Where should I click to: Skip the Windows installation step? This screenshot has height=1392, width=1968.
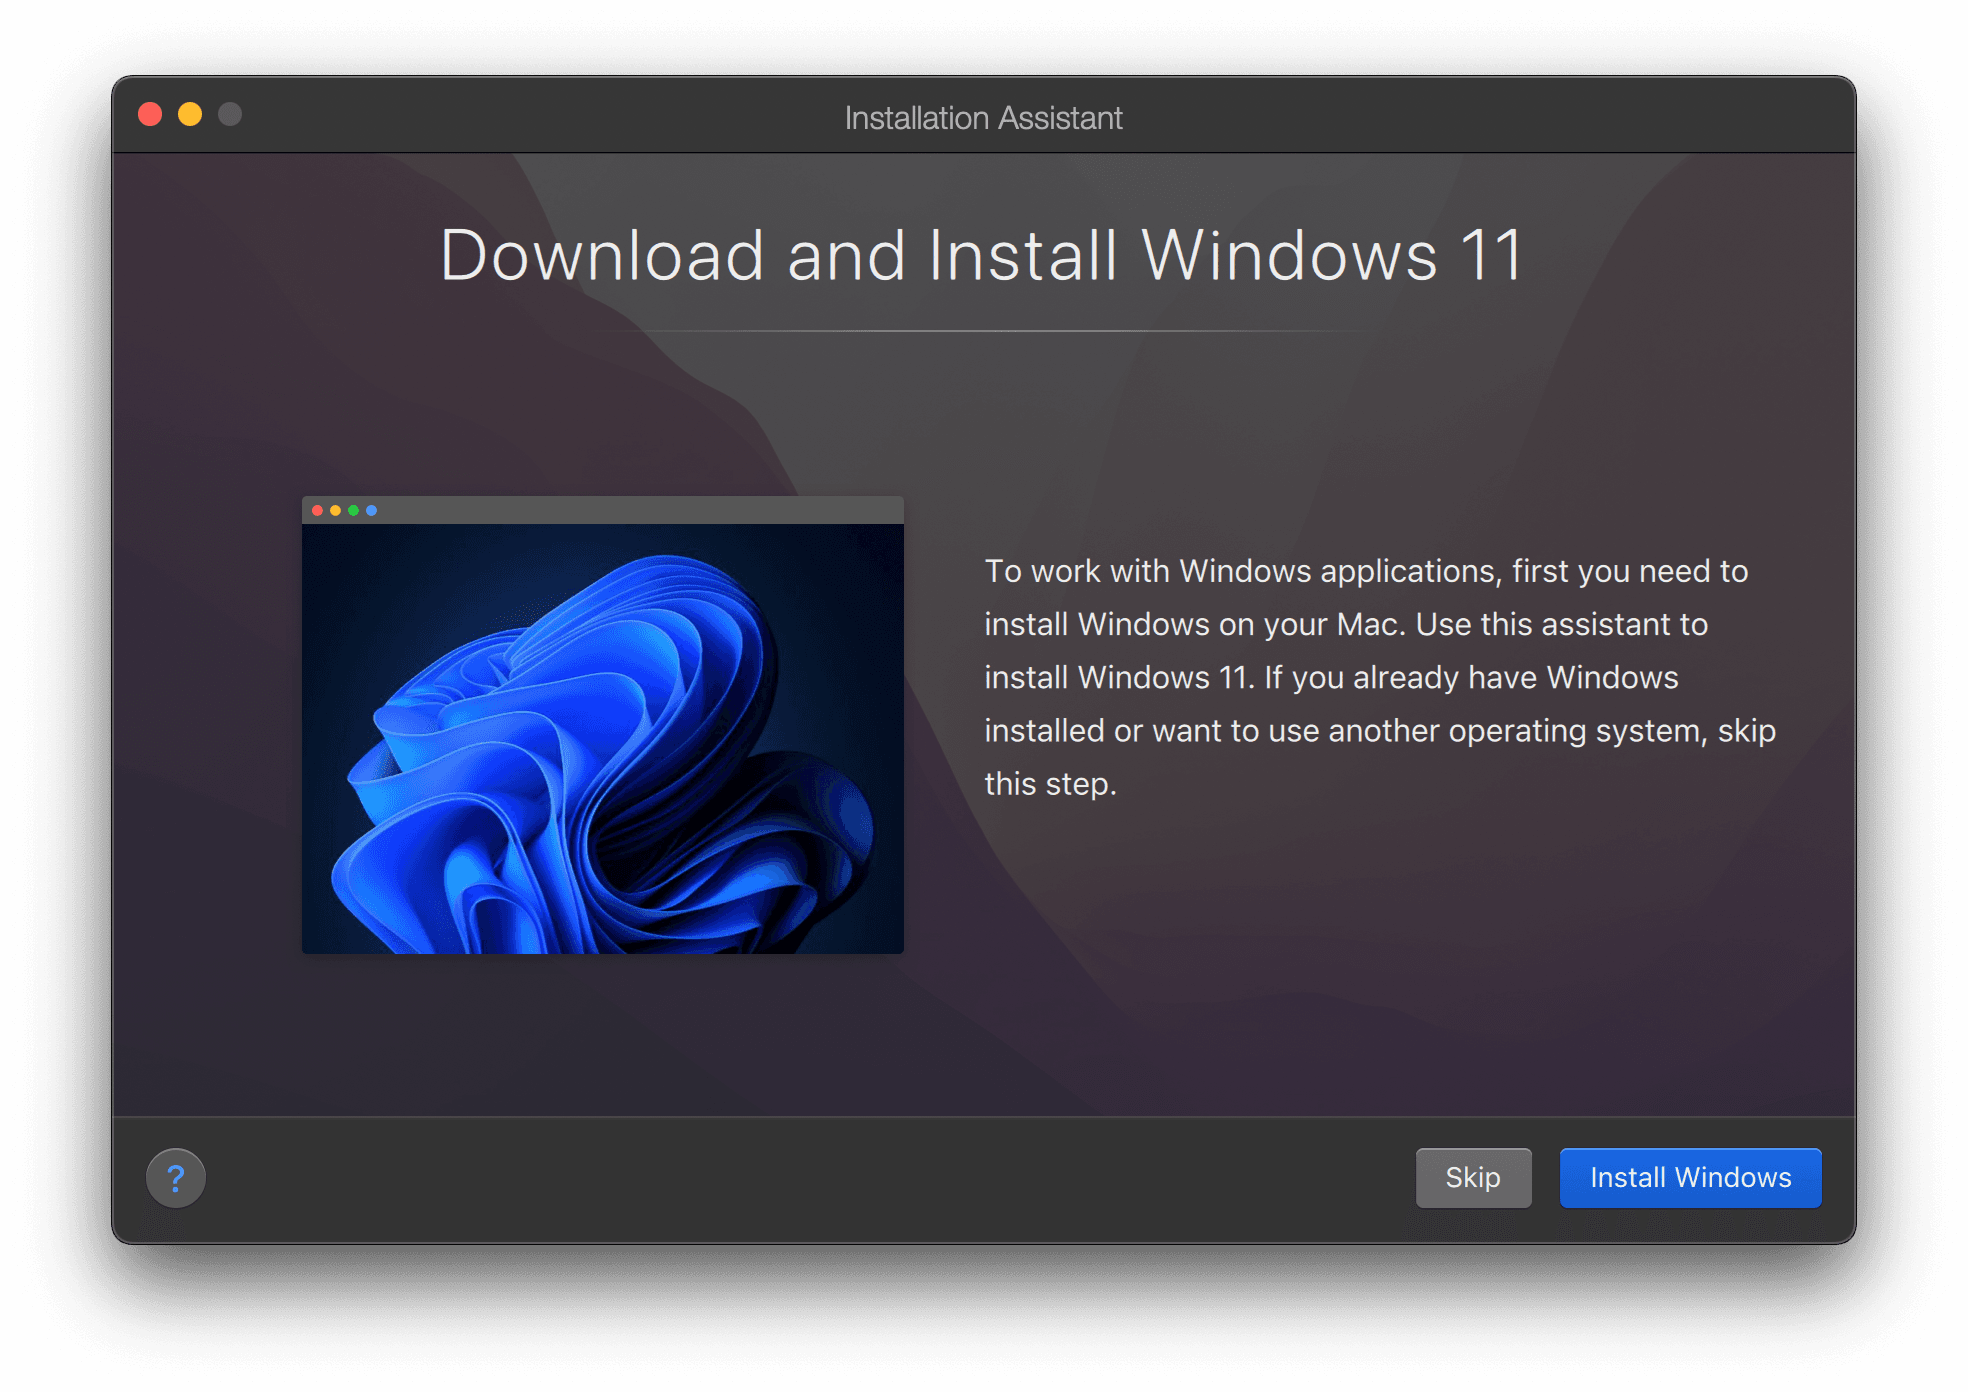(1473, 1178)
